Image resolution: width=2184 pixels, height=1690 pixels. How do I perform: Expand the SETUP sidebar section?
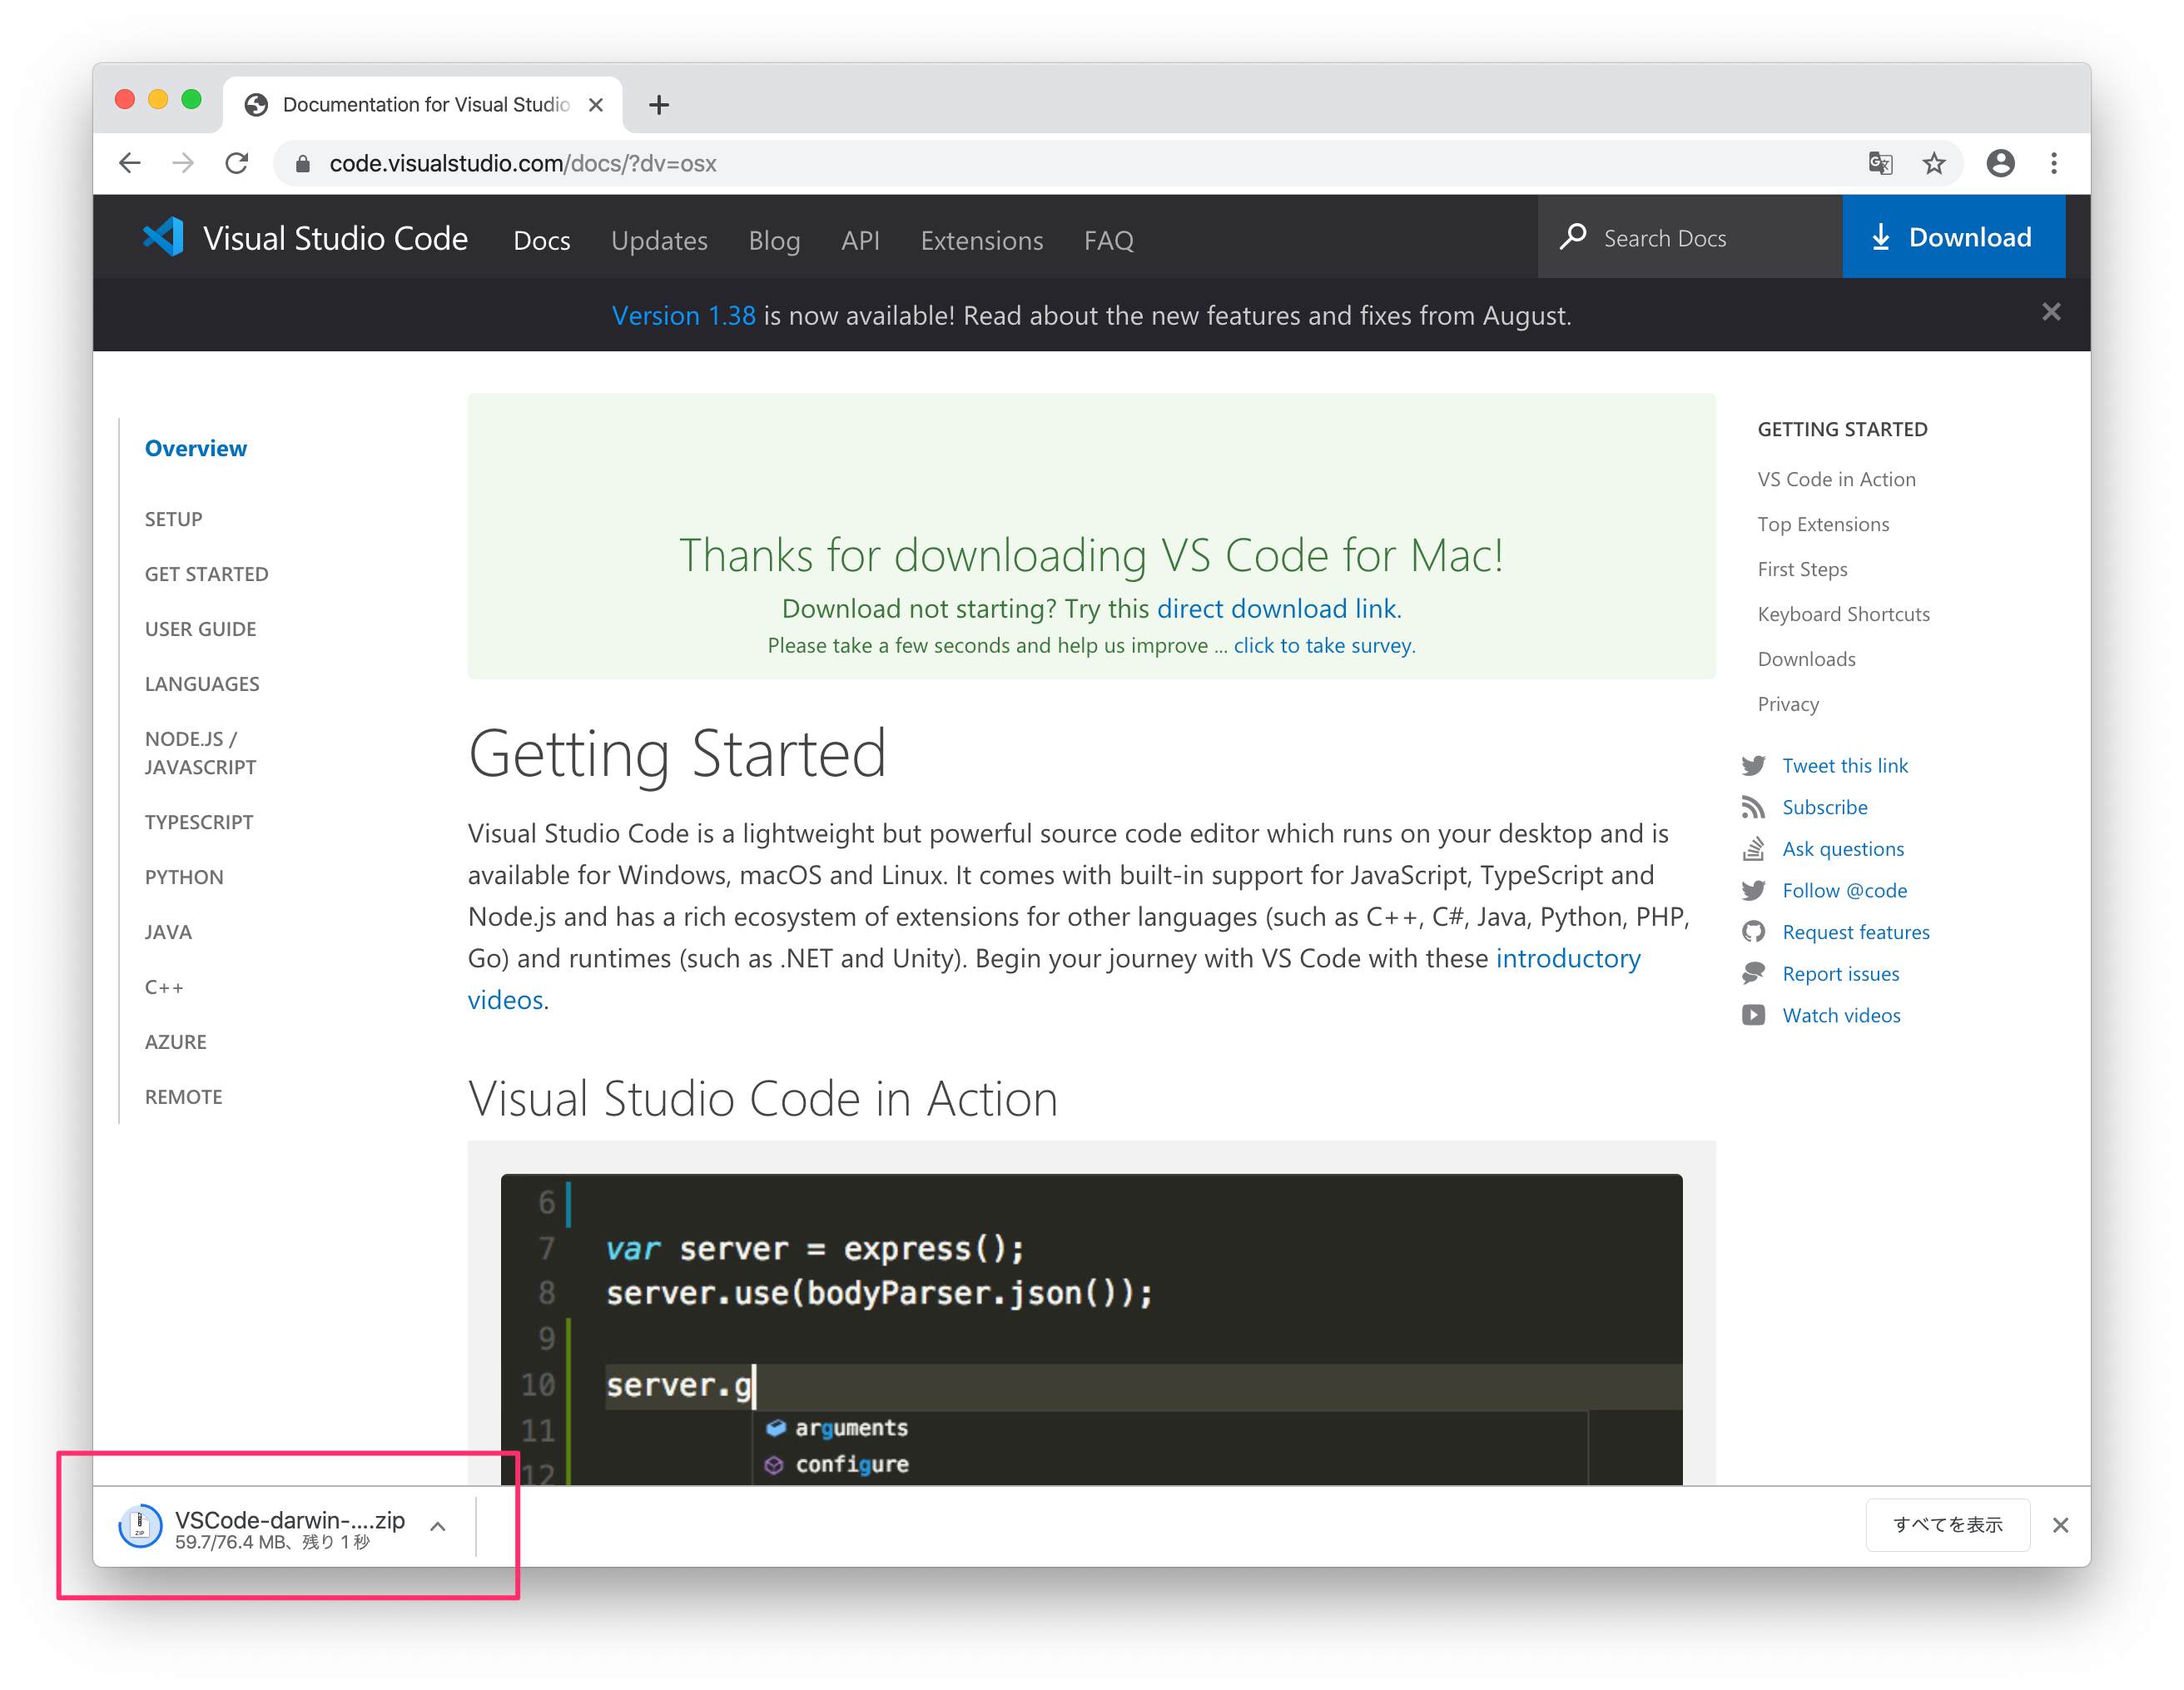pyautogui.click(x=173, y=519)
